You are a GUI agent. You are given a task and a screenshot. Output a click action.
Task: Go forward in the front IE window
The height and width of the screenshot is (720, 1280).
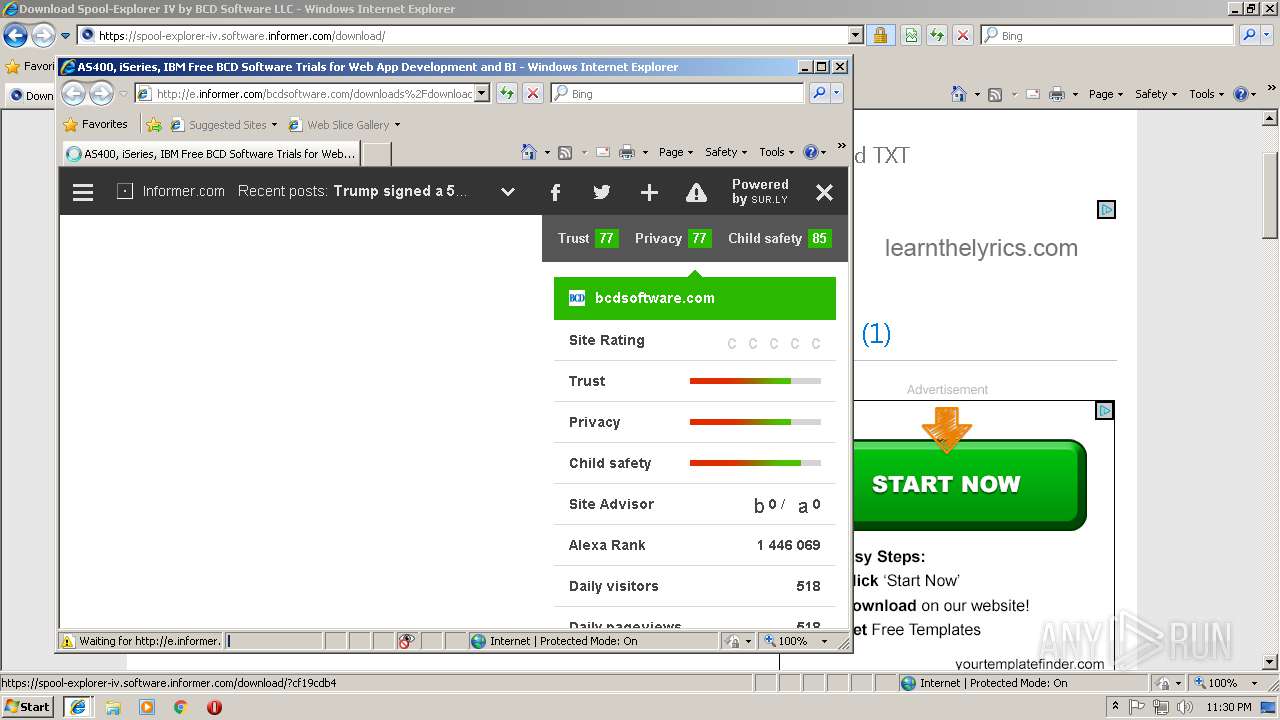coord(101,93)
